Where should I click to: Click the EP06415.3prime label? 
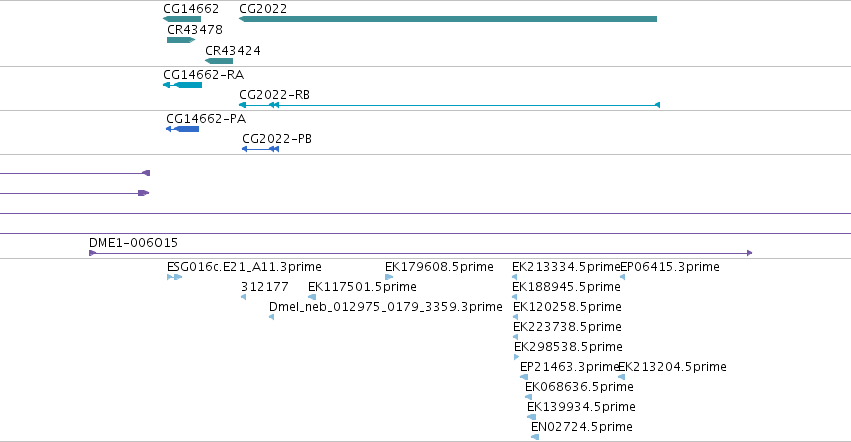click(x=670, y=267)
